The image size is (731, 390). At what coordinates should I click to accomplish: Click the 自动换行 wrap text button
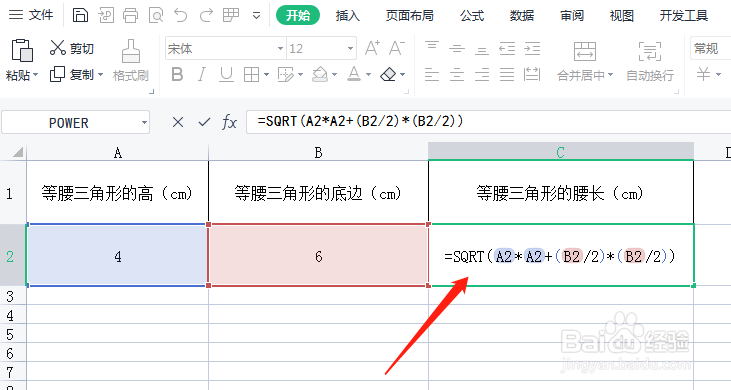coord(650,61)
